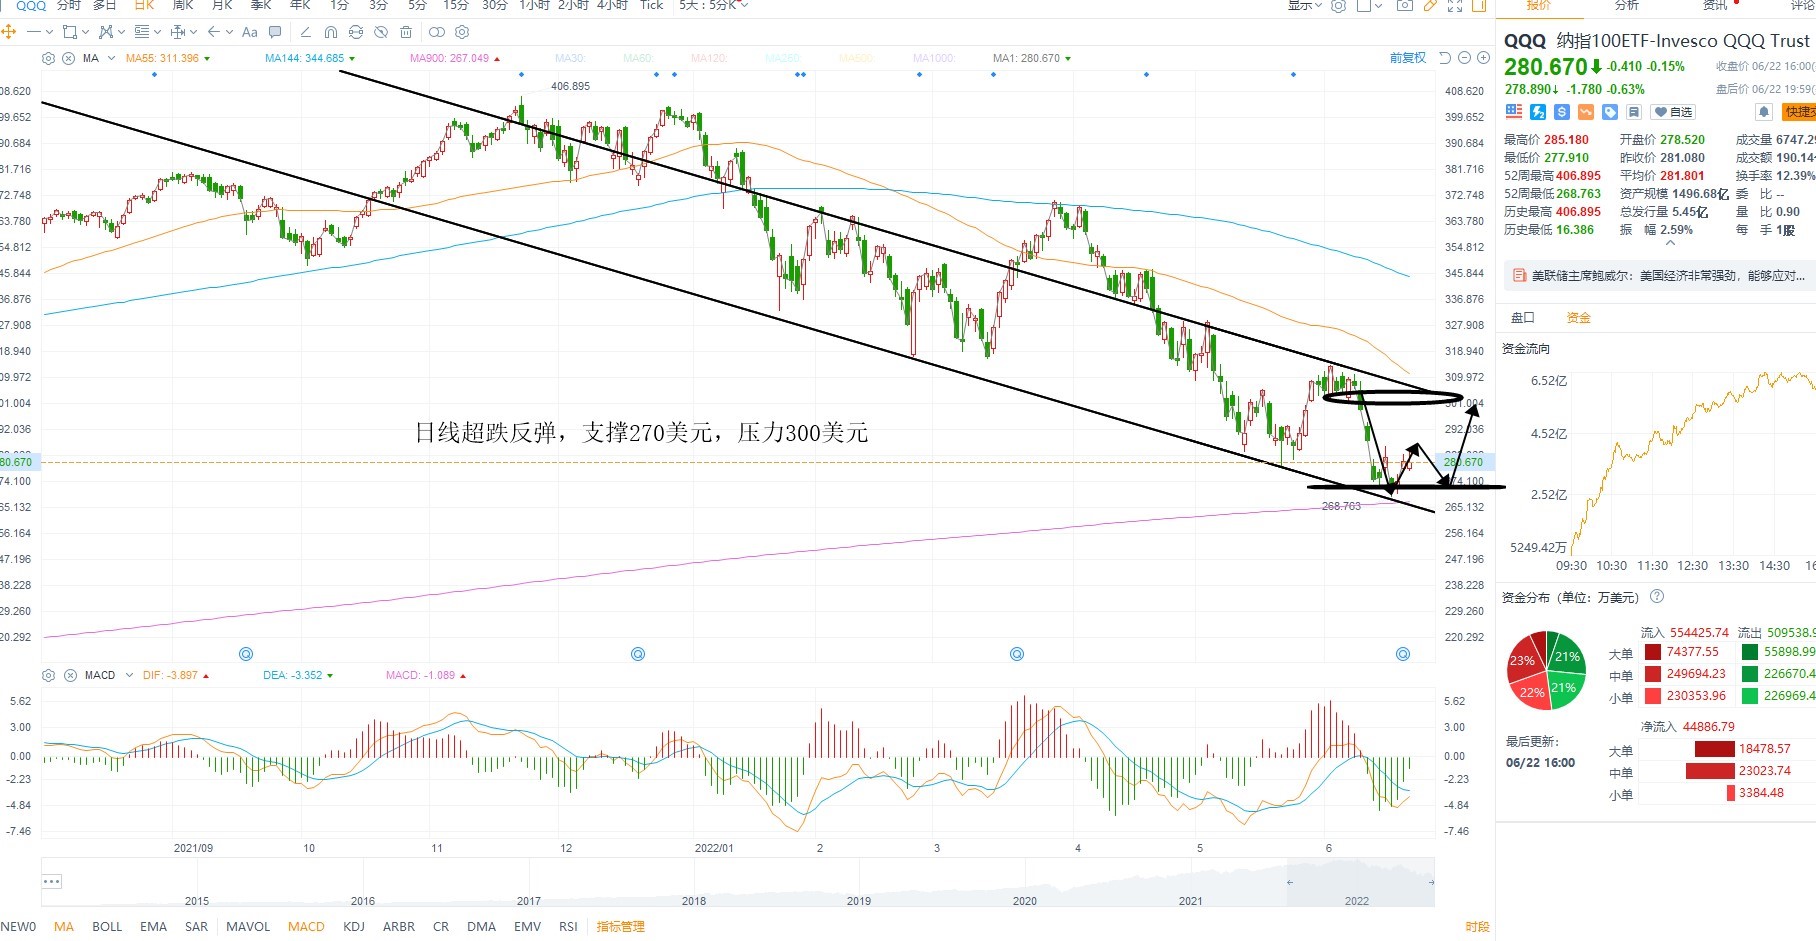Image resolution: width=1816 pixels, height=941 pixels.
Task: Click 前复权 price adjustment button
Action: pos(1408,58)
